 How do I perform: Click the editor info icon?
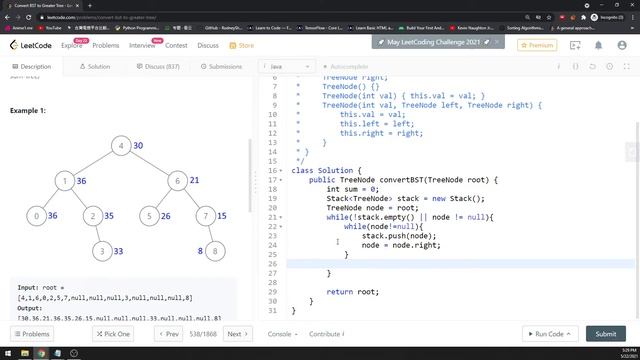tap(558, 67)
